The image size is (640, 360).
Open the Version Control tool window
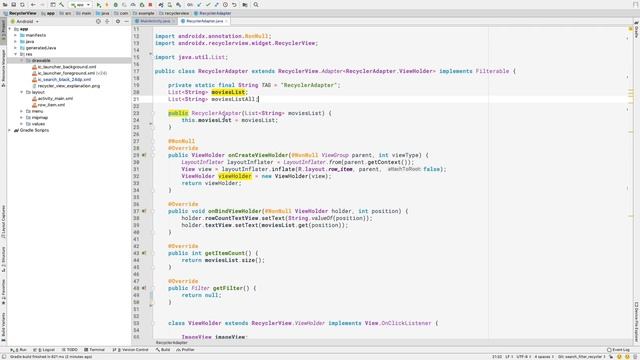click(x=131, y=350)
